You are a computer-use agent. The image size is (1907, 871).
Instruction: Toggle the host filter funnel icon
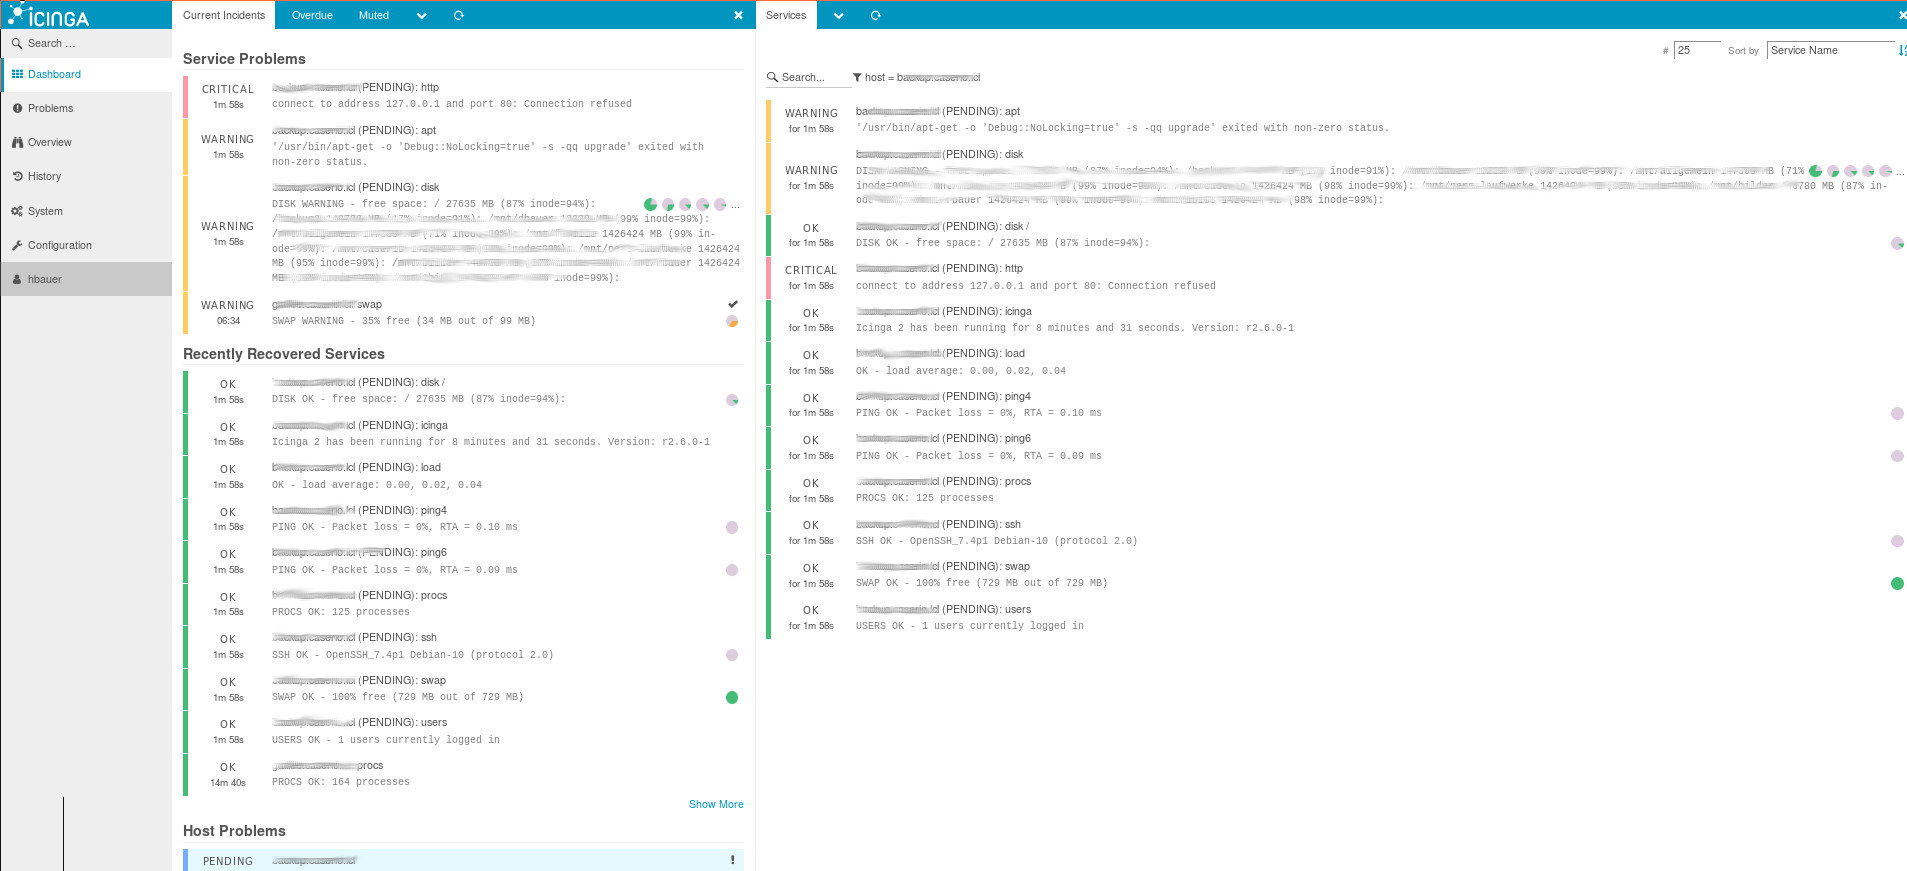click(857, 77)
